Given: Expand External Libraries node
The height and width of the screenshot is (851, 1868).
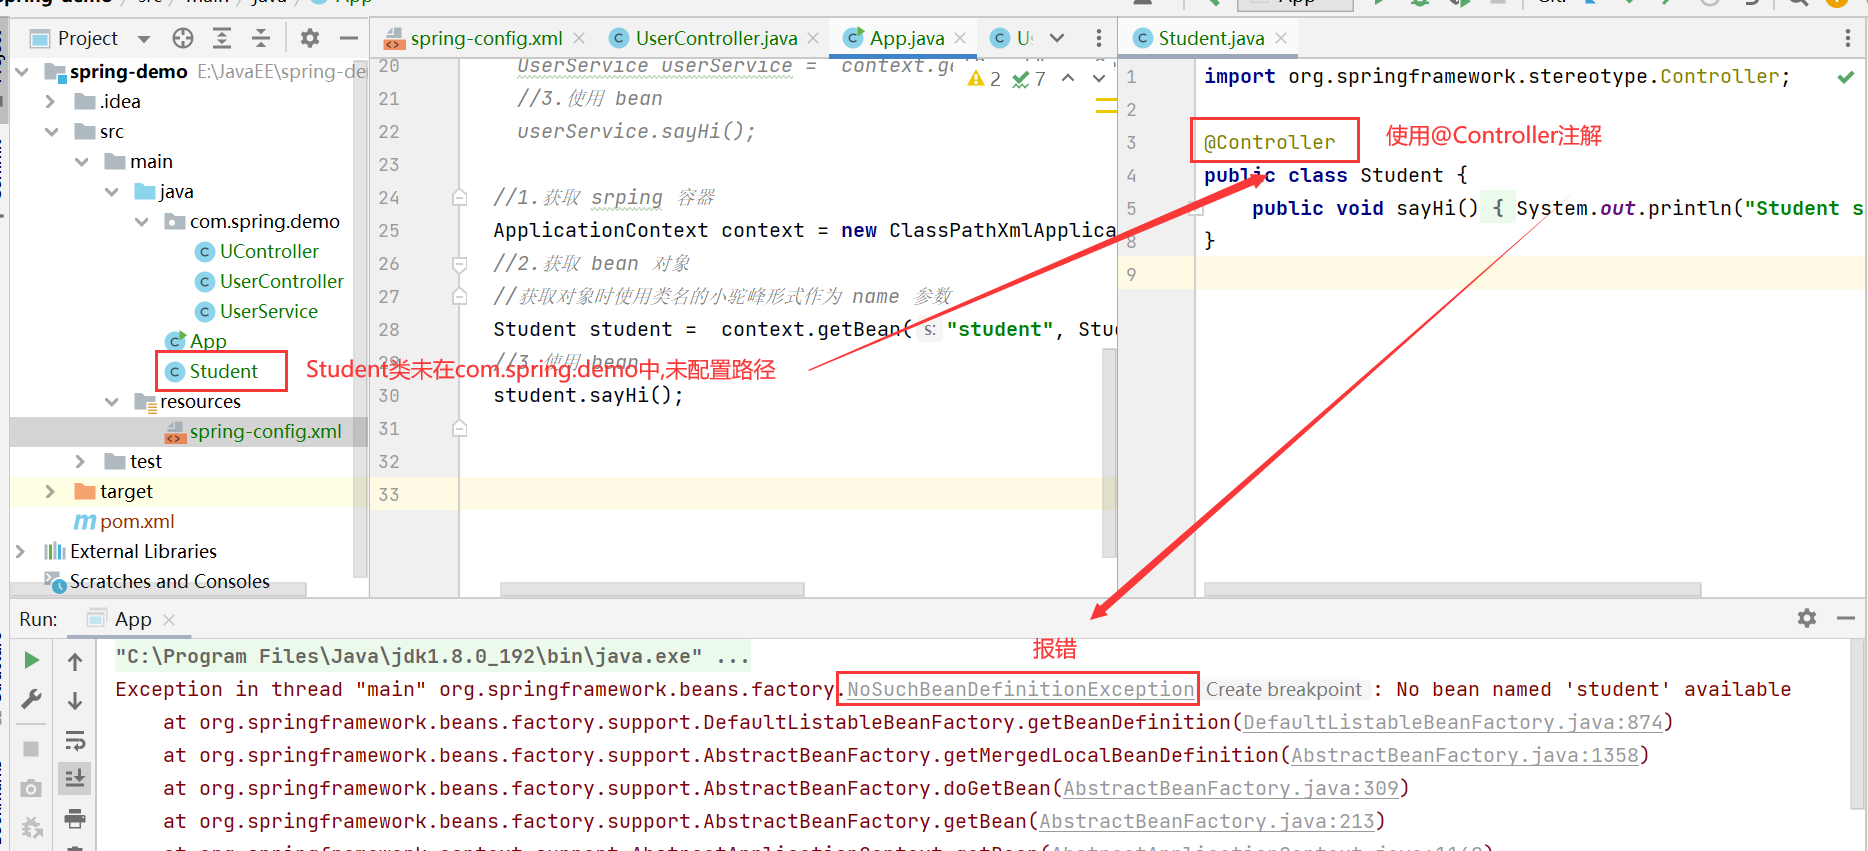Looking at the screenshot, I should (21, 552).
